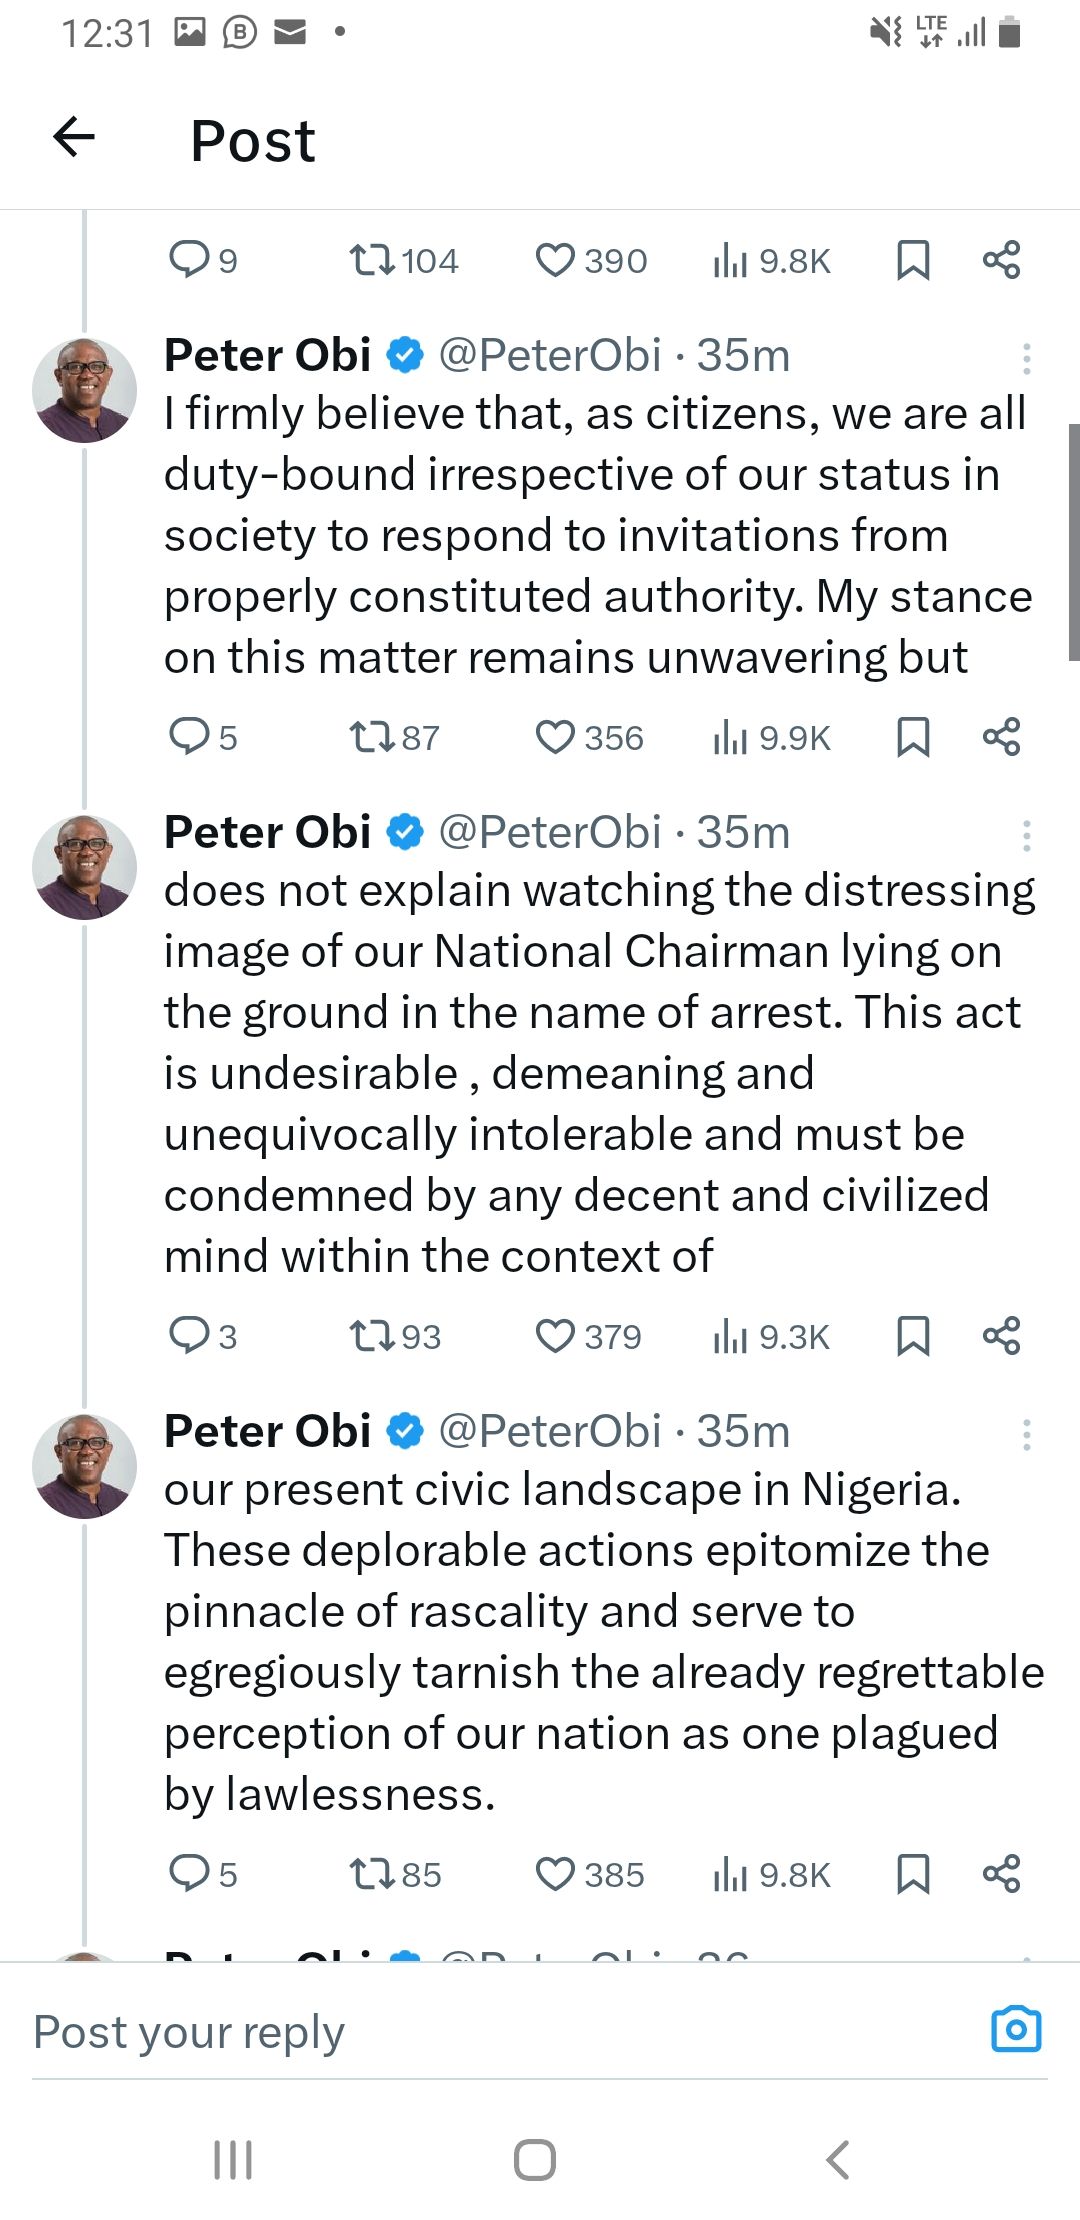The height and width of the screenshot is (2220, 1080).
Task: Bookmark the post ending 'by lawlessness.'
Action: pos(913,1874)
